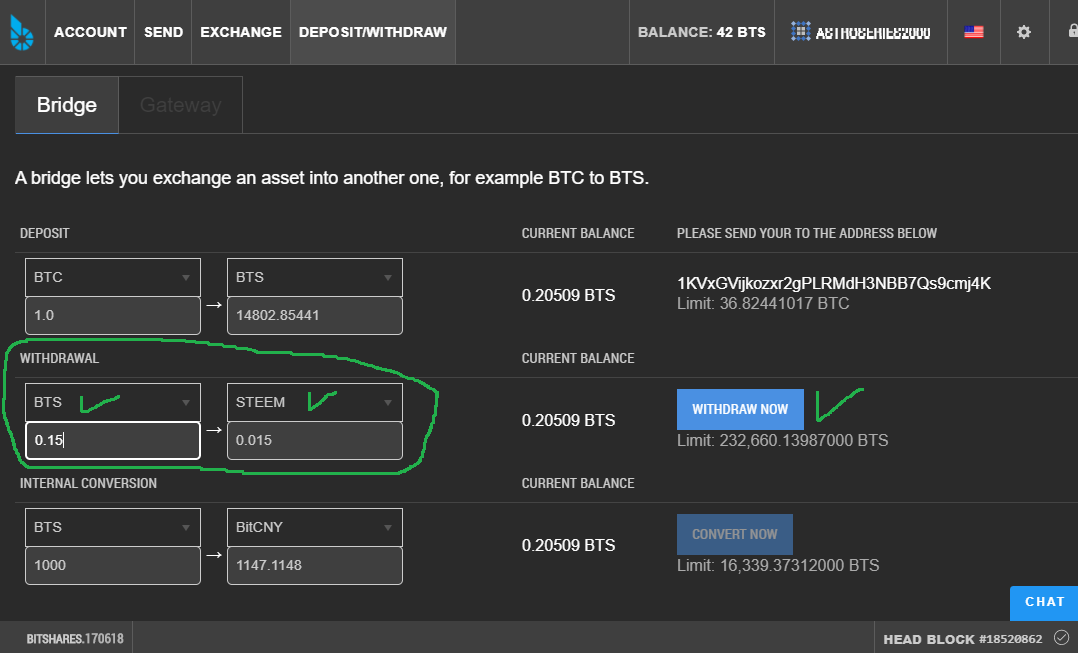Click the conversion limit 16,339.37312000 BTS text
Image resolution: width=1078 pixels, height=653 pixels.
tap(778, 565)
